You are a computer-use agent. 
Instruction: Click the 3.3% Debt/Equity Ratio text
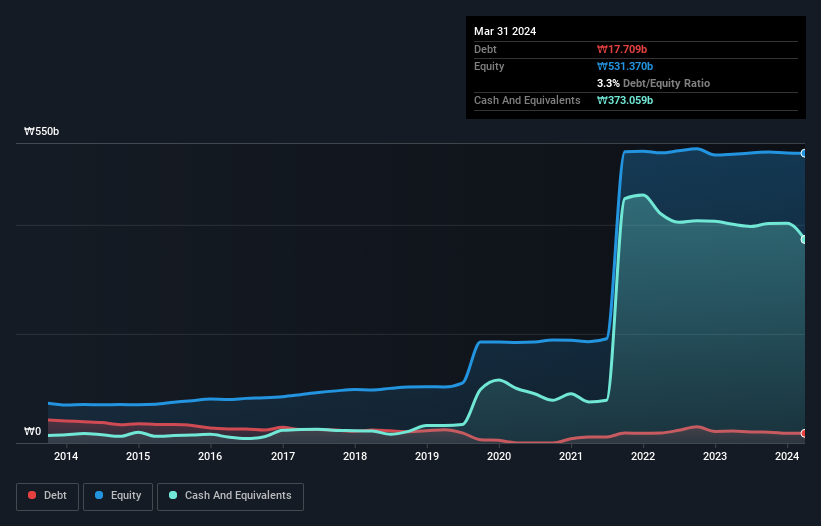point(653,83)
